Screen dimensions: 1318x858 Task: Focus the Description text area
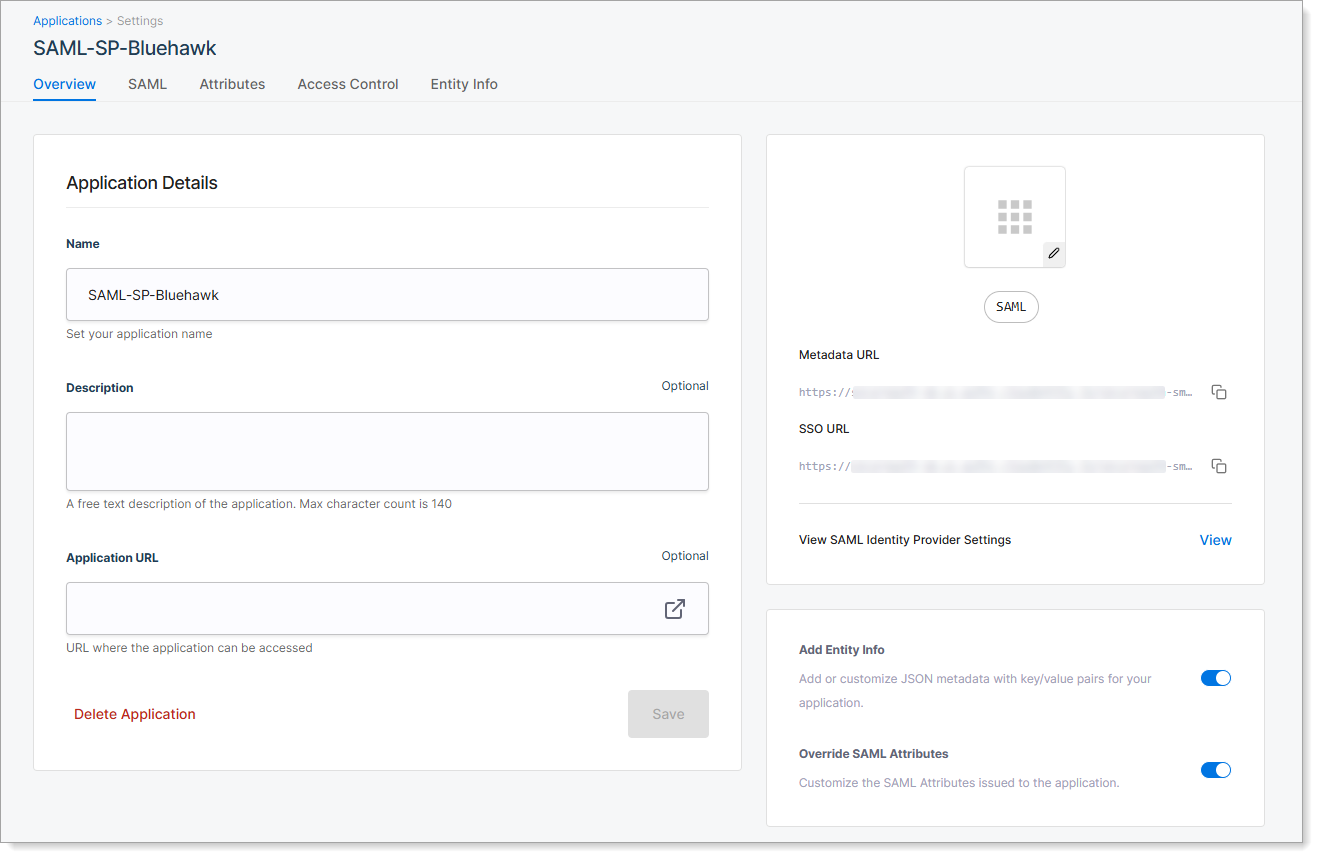point(387,451)
